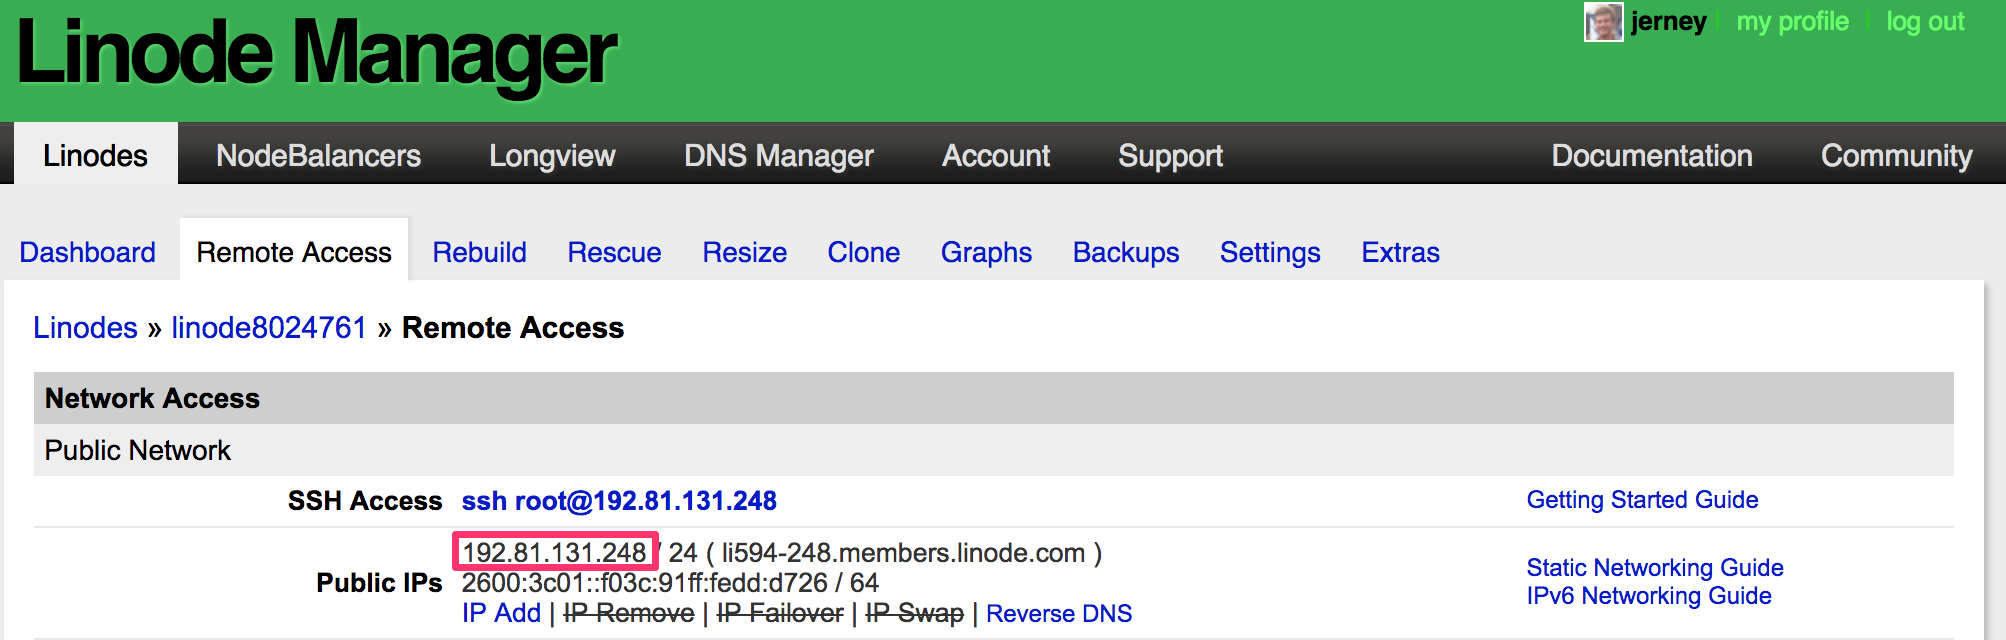Click the IPv6 address 2600:3c01::f03c:91ff:fedd:d726
Viewport: 2006px width, 640px height.
tap(645, 582)
